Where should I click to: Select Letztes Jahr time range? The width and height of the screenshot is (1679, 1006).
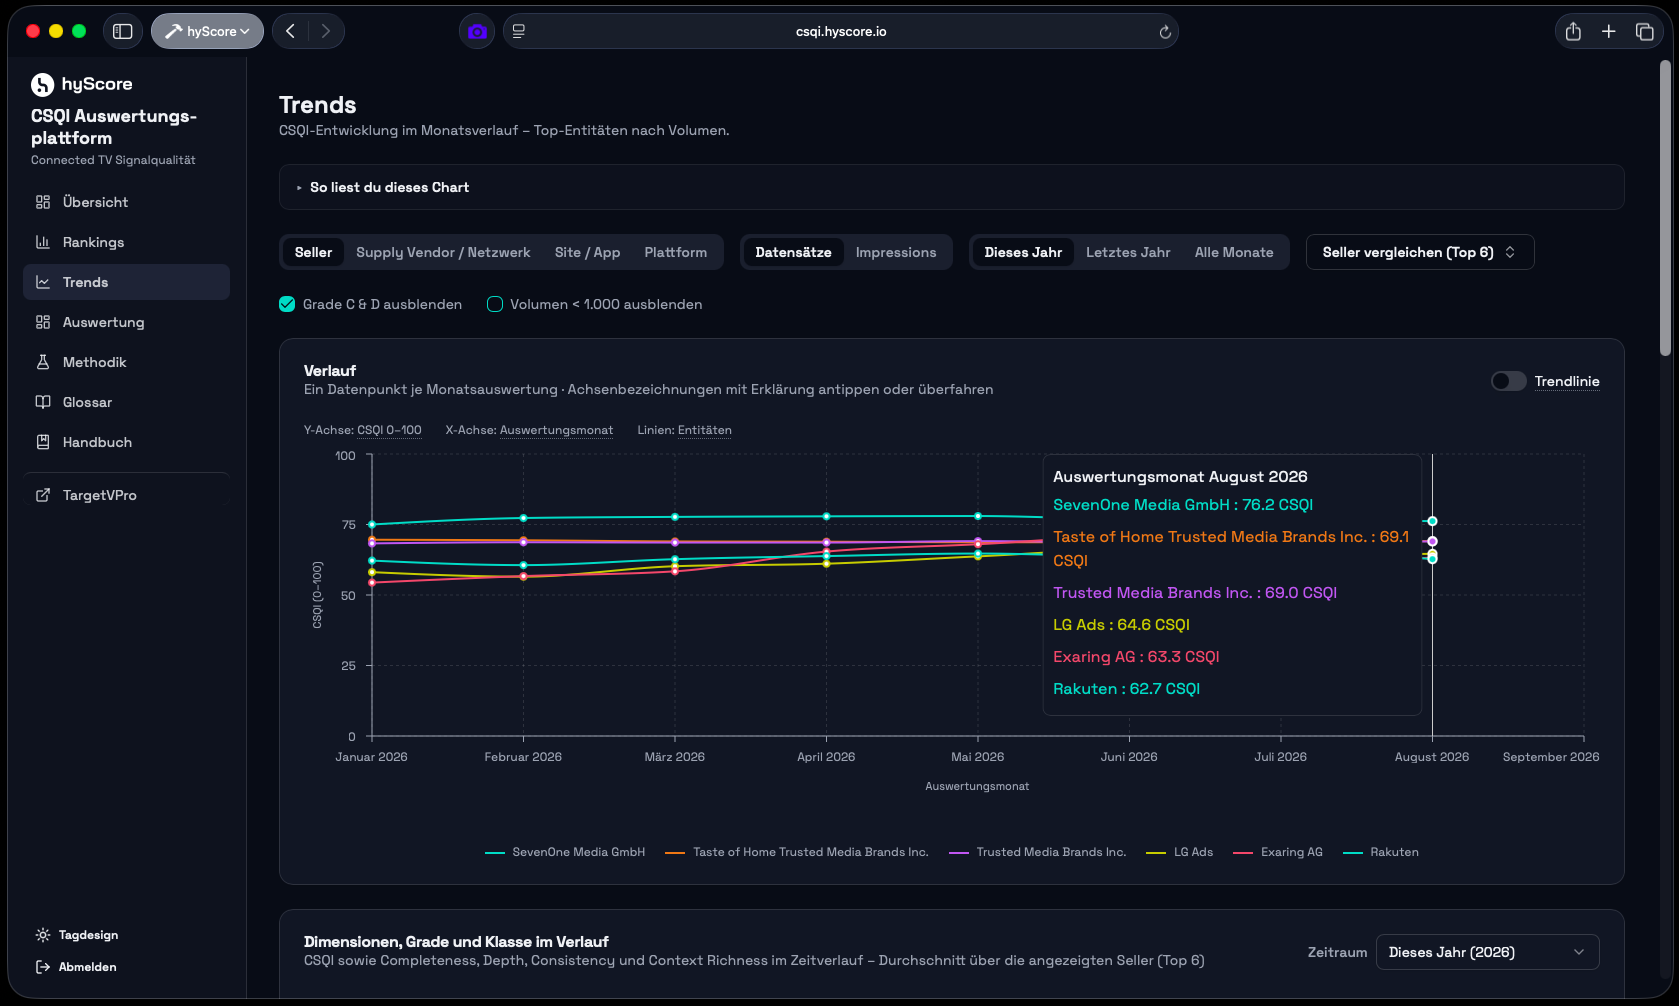pyautogui.click(x=1128, y=252)
